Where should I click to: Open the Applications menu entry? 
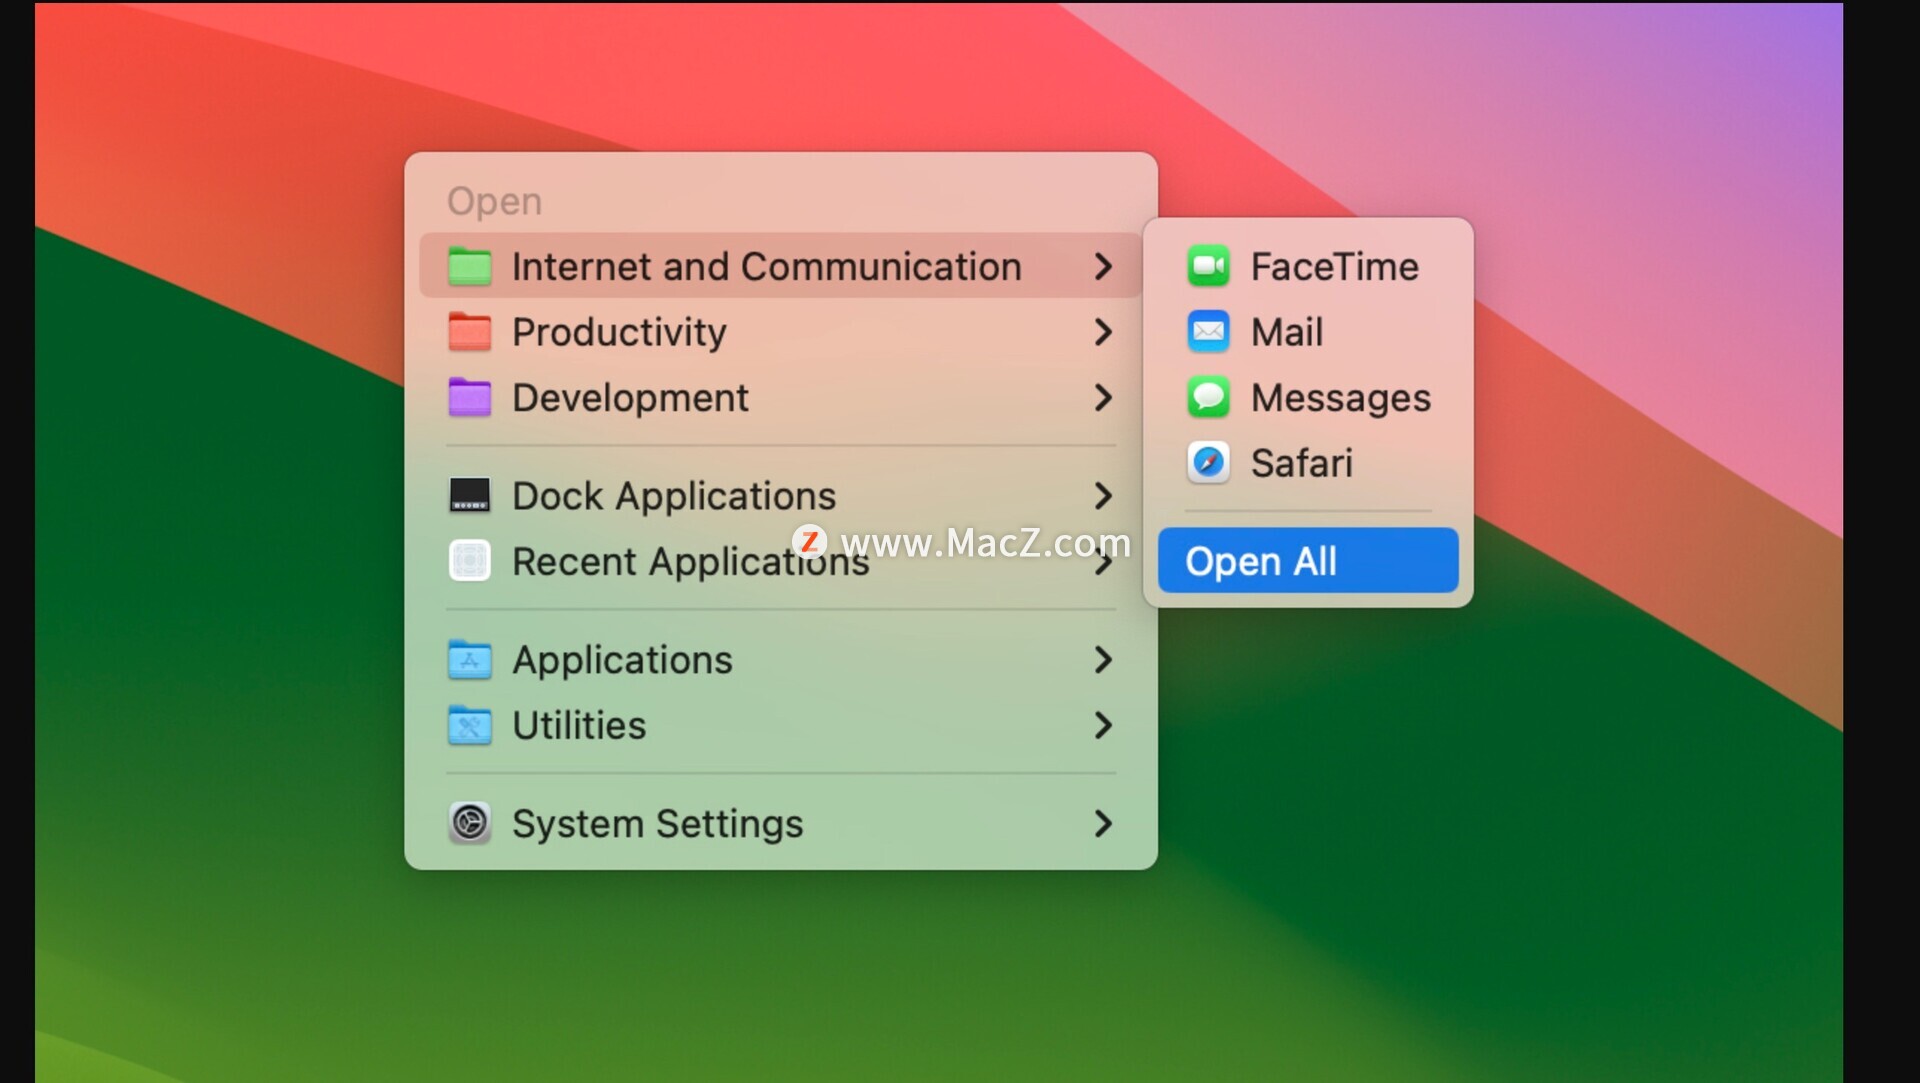(780, 660)
